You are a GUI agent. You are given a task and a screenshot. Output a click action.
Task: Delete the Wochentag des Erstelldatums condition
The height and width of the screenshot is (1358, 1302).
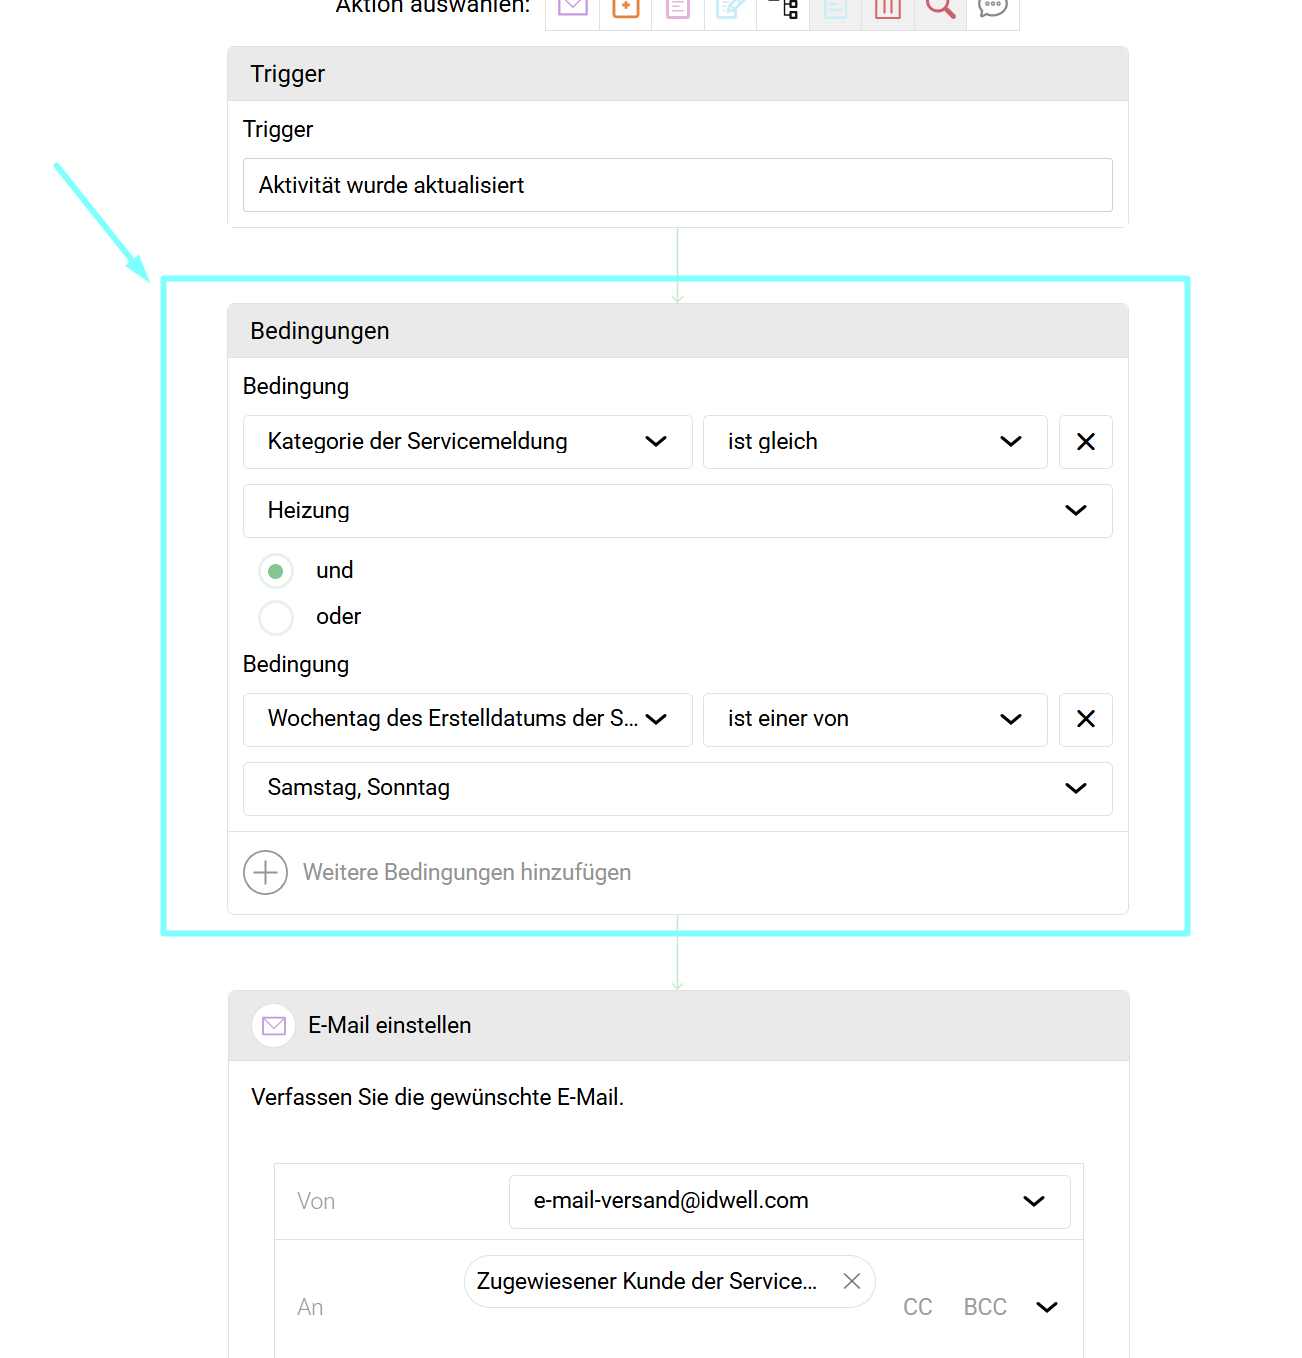(1085, 719)
